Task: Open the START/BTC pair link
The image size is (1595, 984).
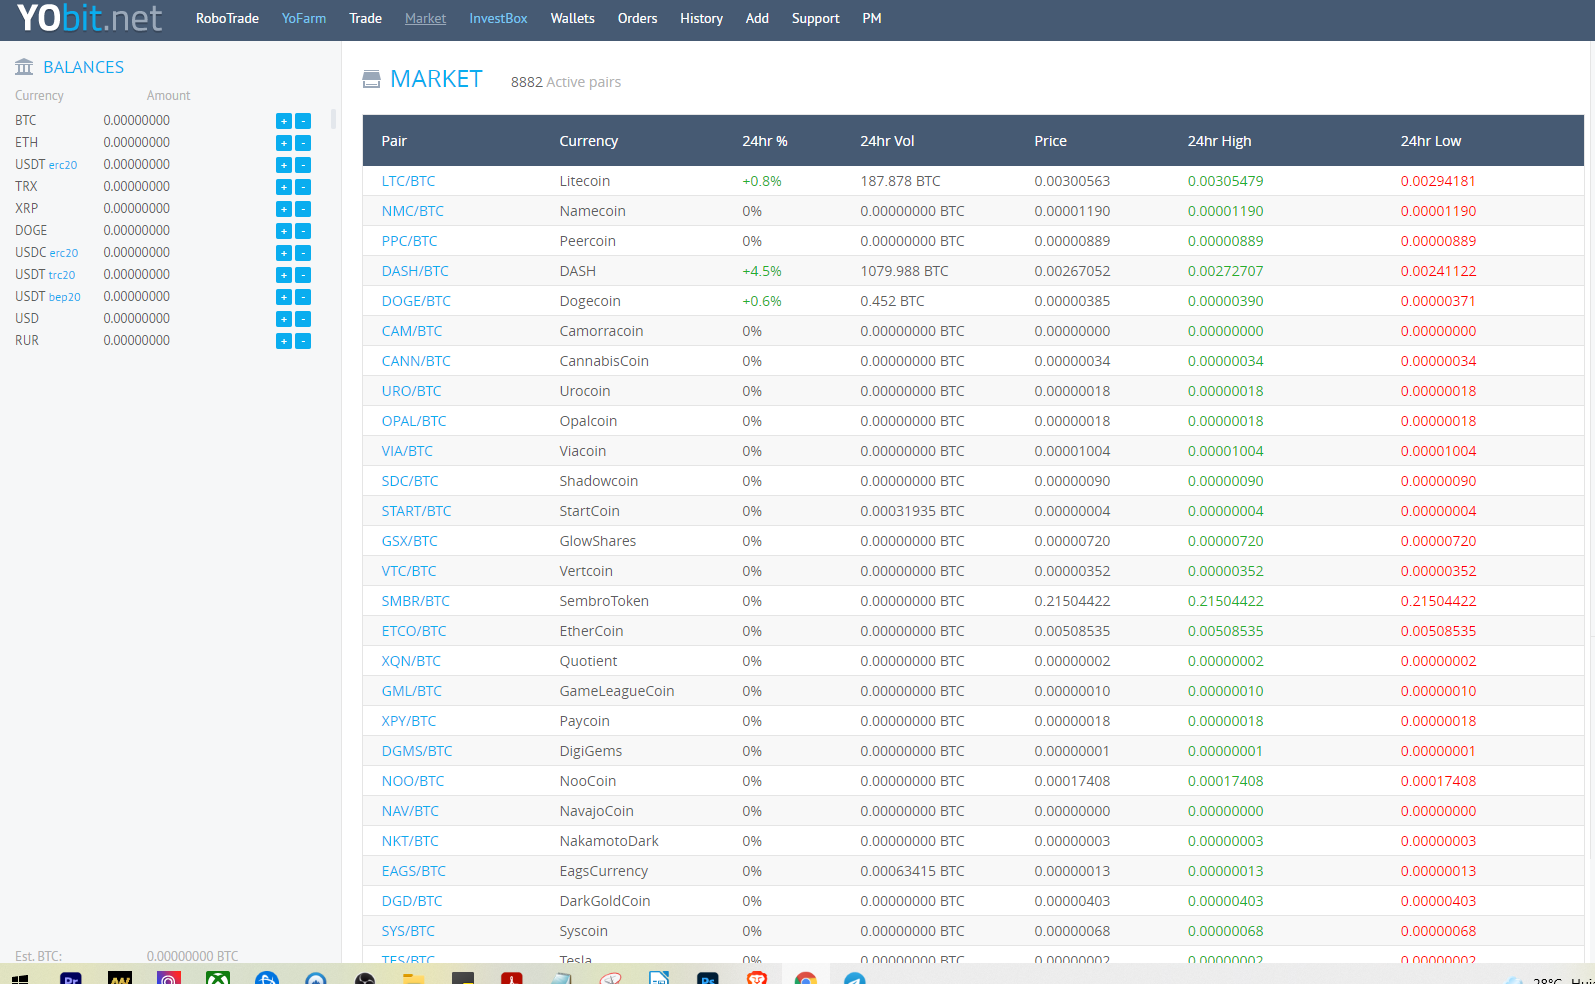Action: [416, 511]
